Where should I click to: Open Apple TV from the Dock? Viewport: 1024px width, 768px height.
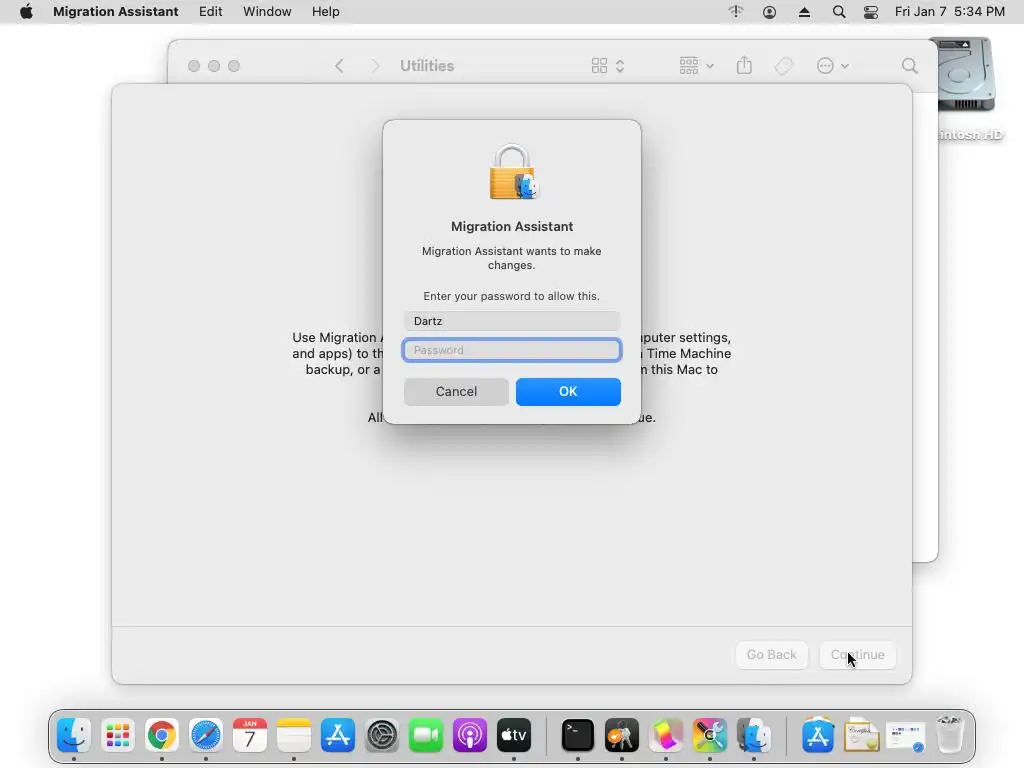point(514,735)
